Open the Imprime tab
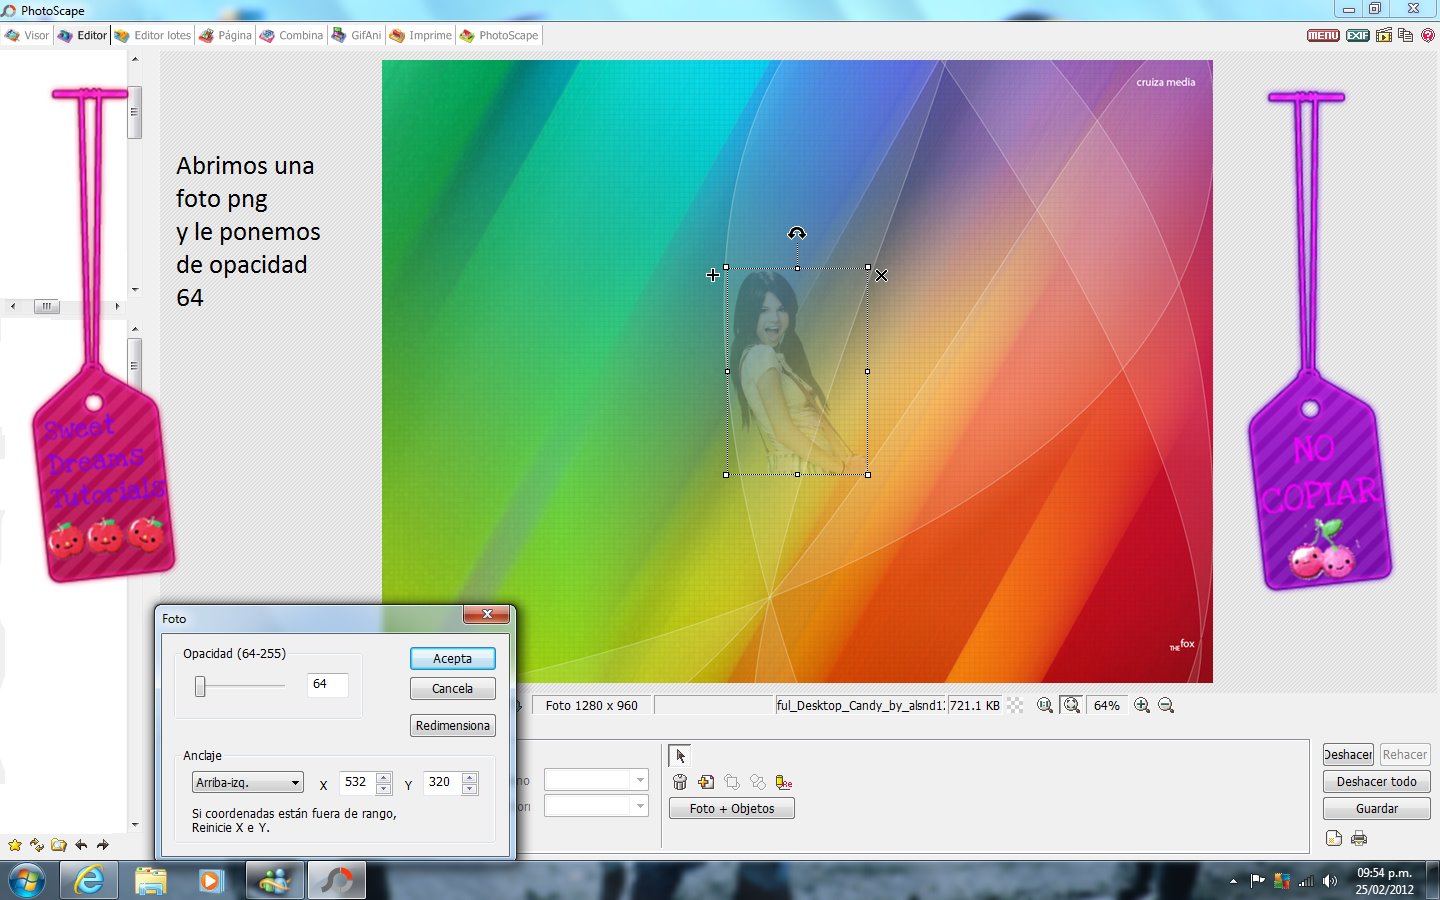This screenshot has height=900, width=1440. (x=421, y=35)
